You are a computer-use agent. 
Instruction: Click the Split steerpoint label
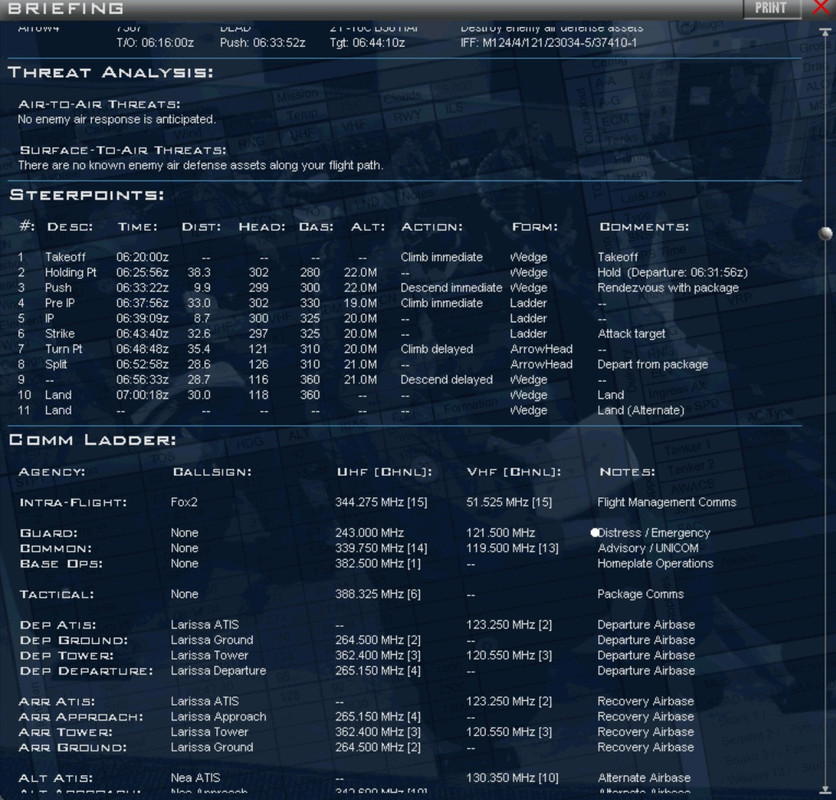[x=56, y=365]
